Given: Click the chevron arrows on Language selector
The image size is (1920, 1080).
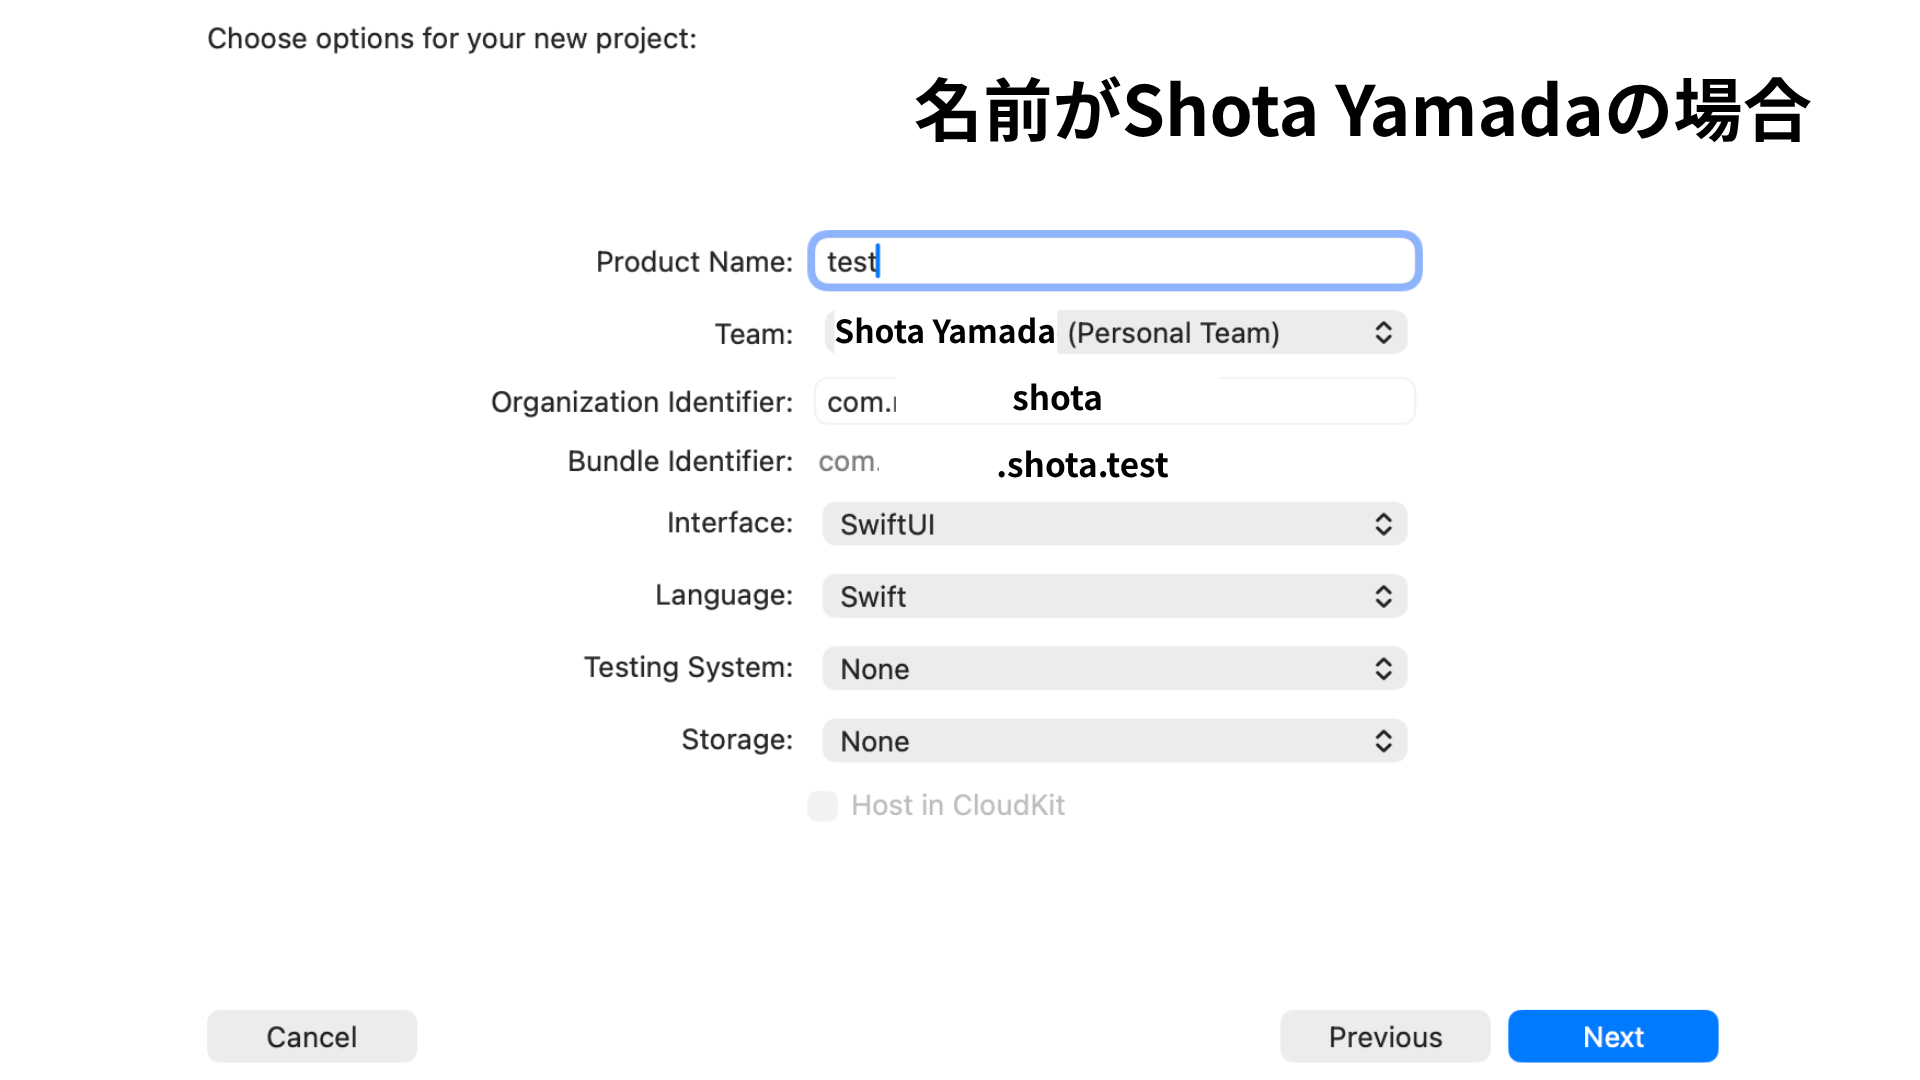Looking at the screenshot, I should [1383, 597].
